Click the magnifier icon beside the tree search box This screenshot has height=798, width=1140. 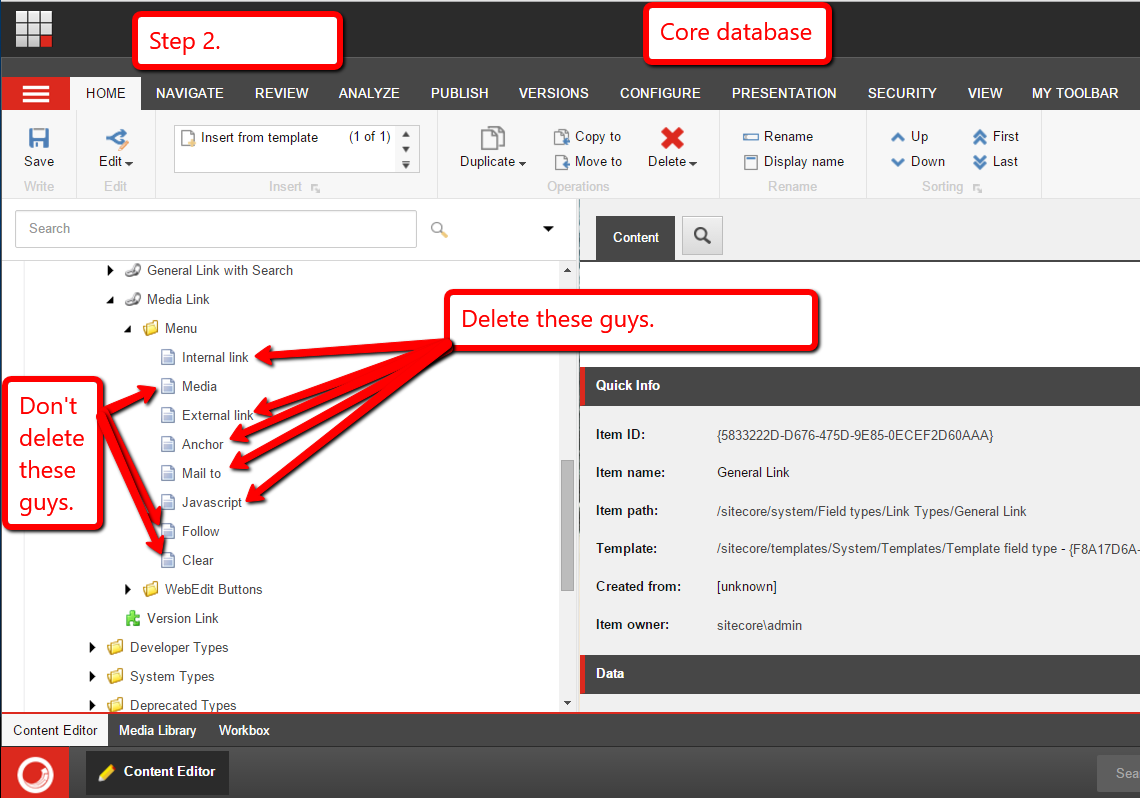[438, 229]
